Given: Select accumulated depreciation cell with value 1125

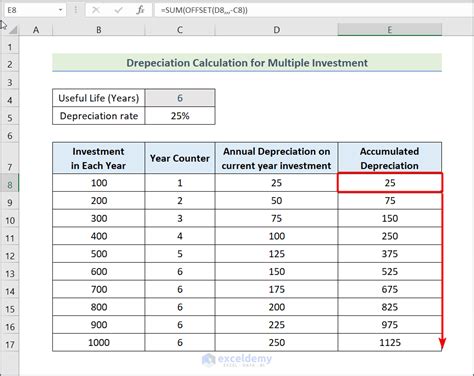Looking at the screenshot, I should [390, 342].
